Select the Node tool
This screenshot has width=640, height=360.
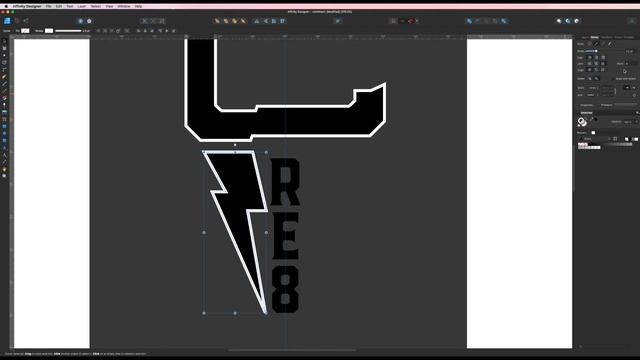pos(4,56)
